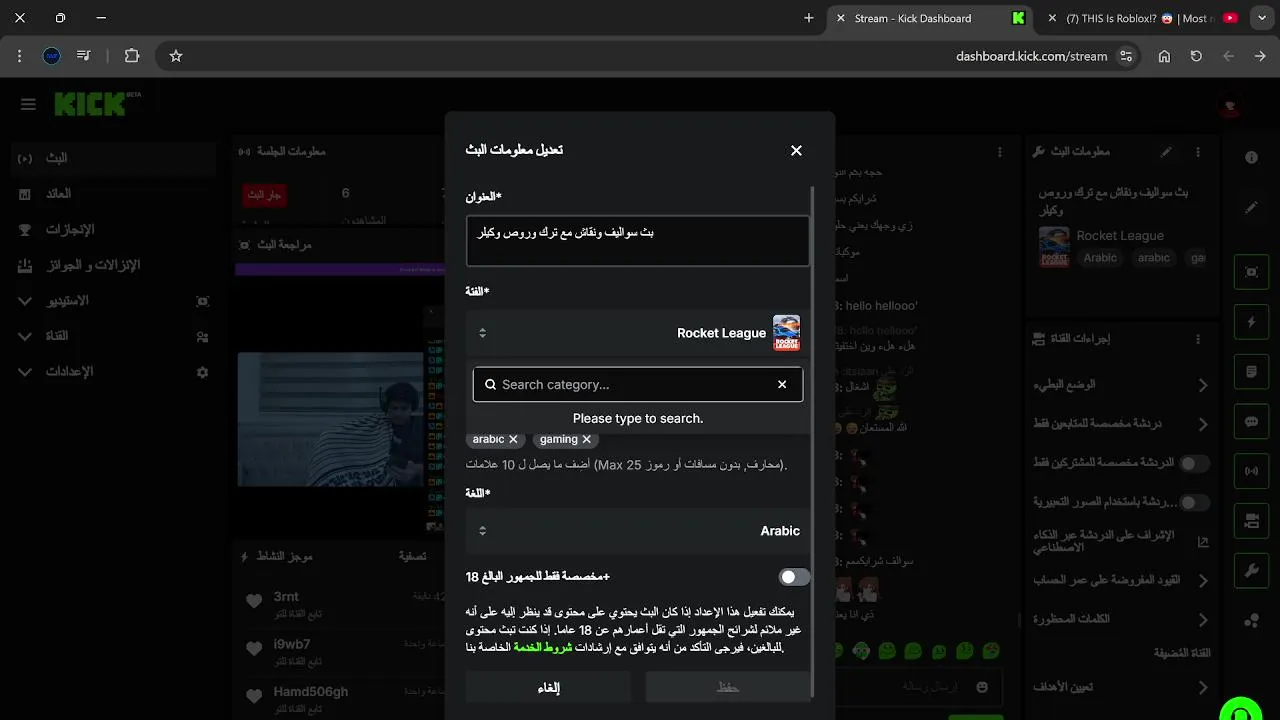Expand the الاستديو sidebar section
This screenshot has width=1280, height=720.
pos(114,300)
